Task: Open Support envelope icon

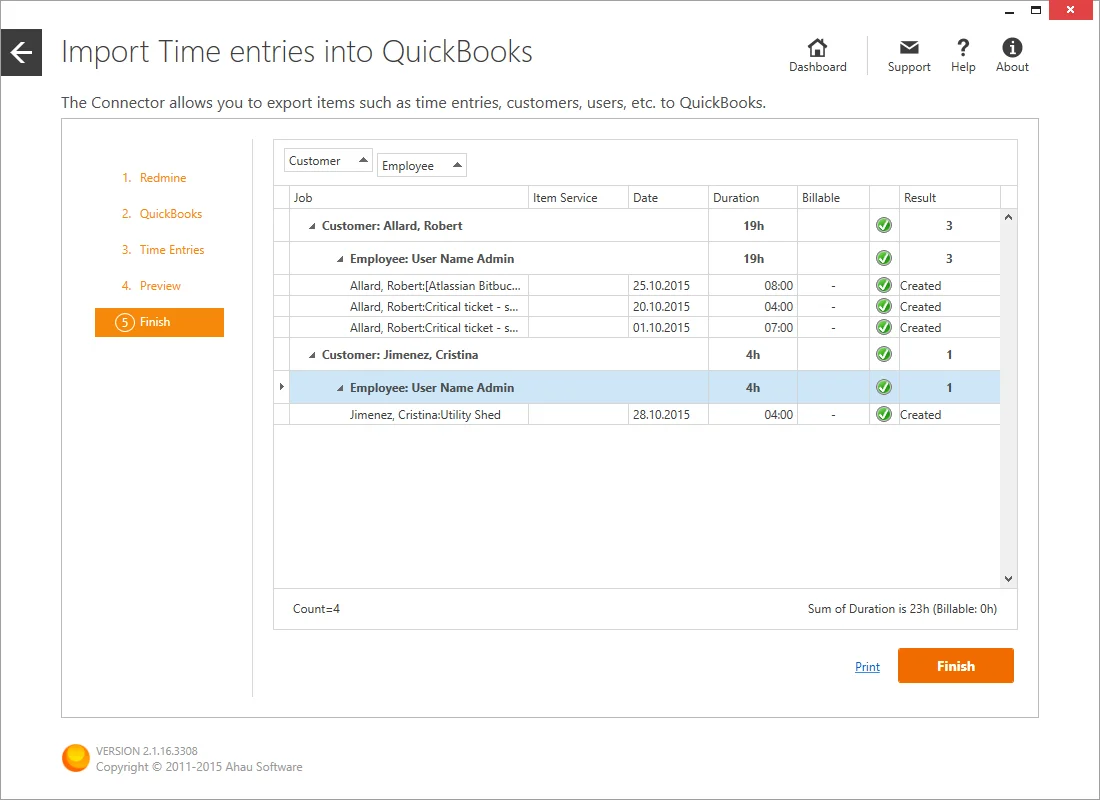Action: coord(909,47)
